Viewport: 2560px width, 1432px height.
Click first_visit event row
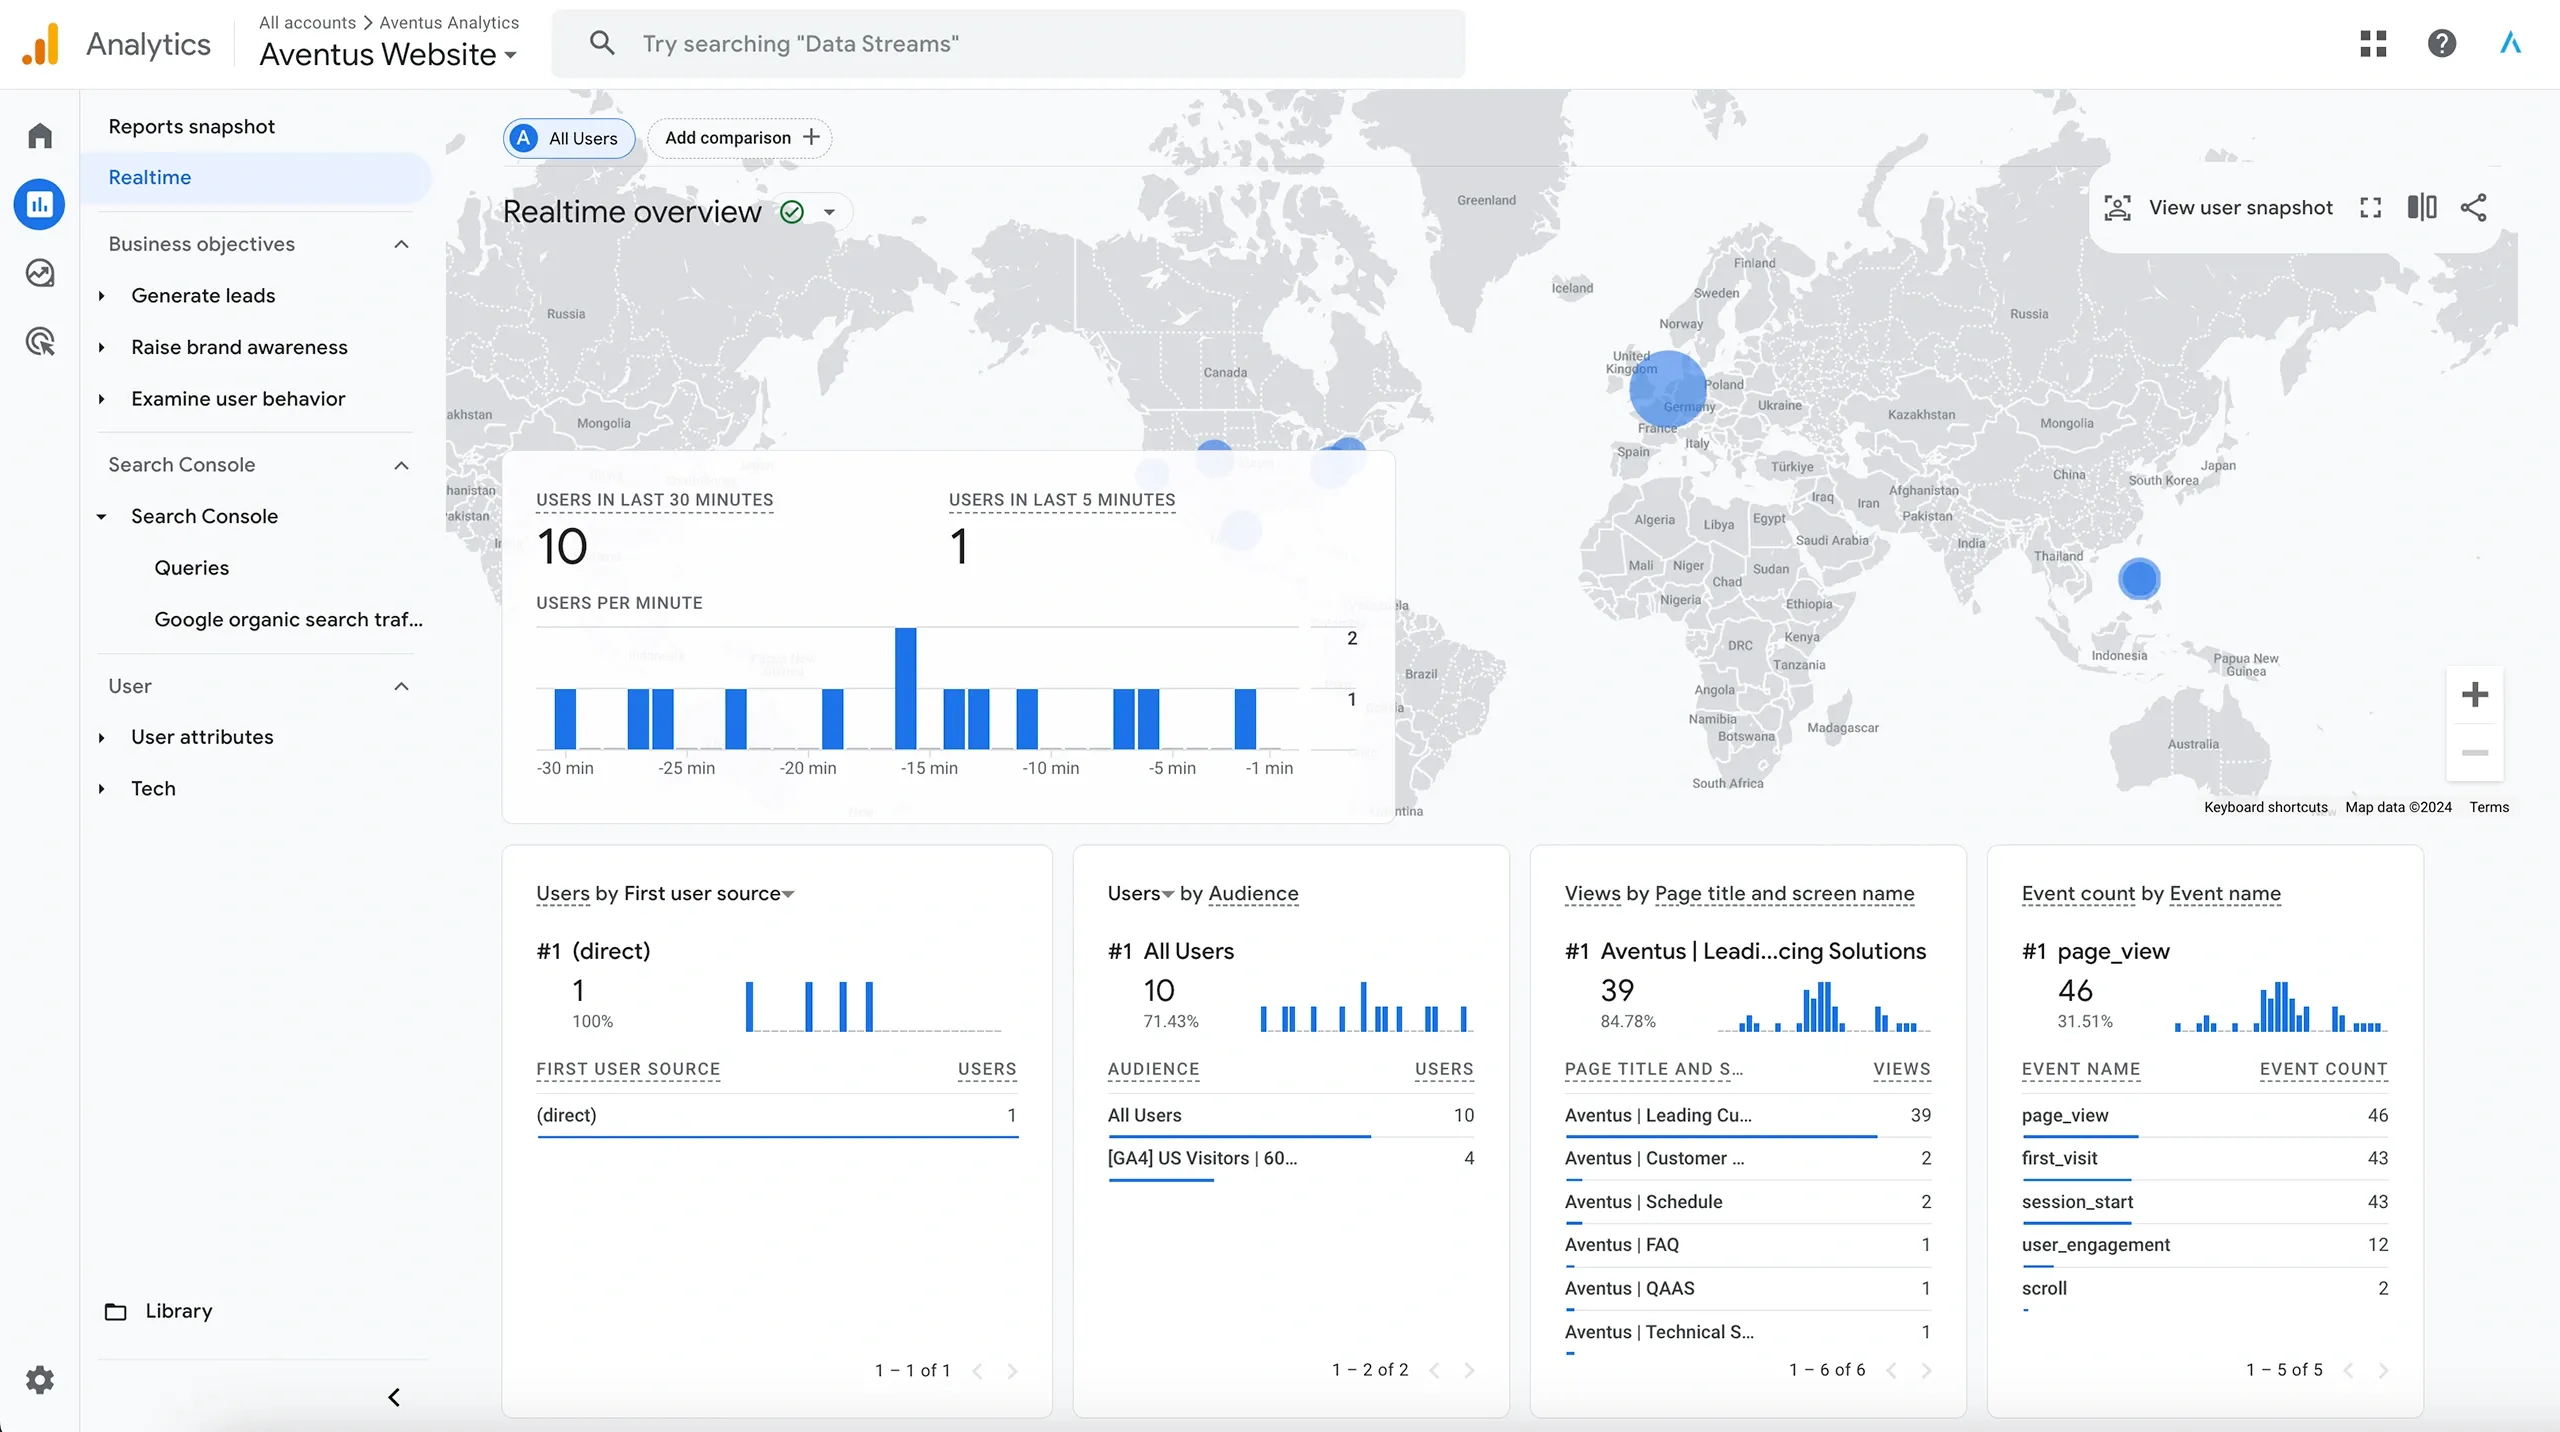[2204, 1158]
